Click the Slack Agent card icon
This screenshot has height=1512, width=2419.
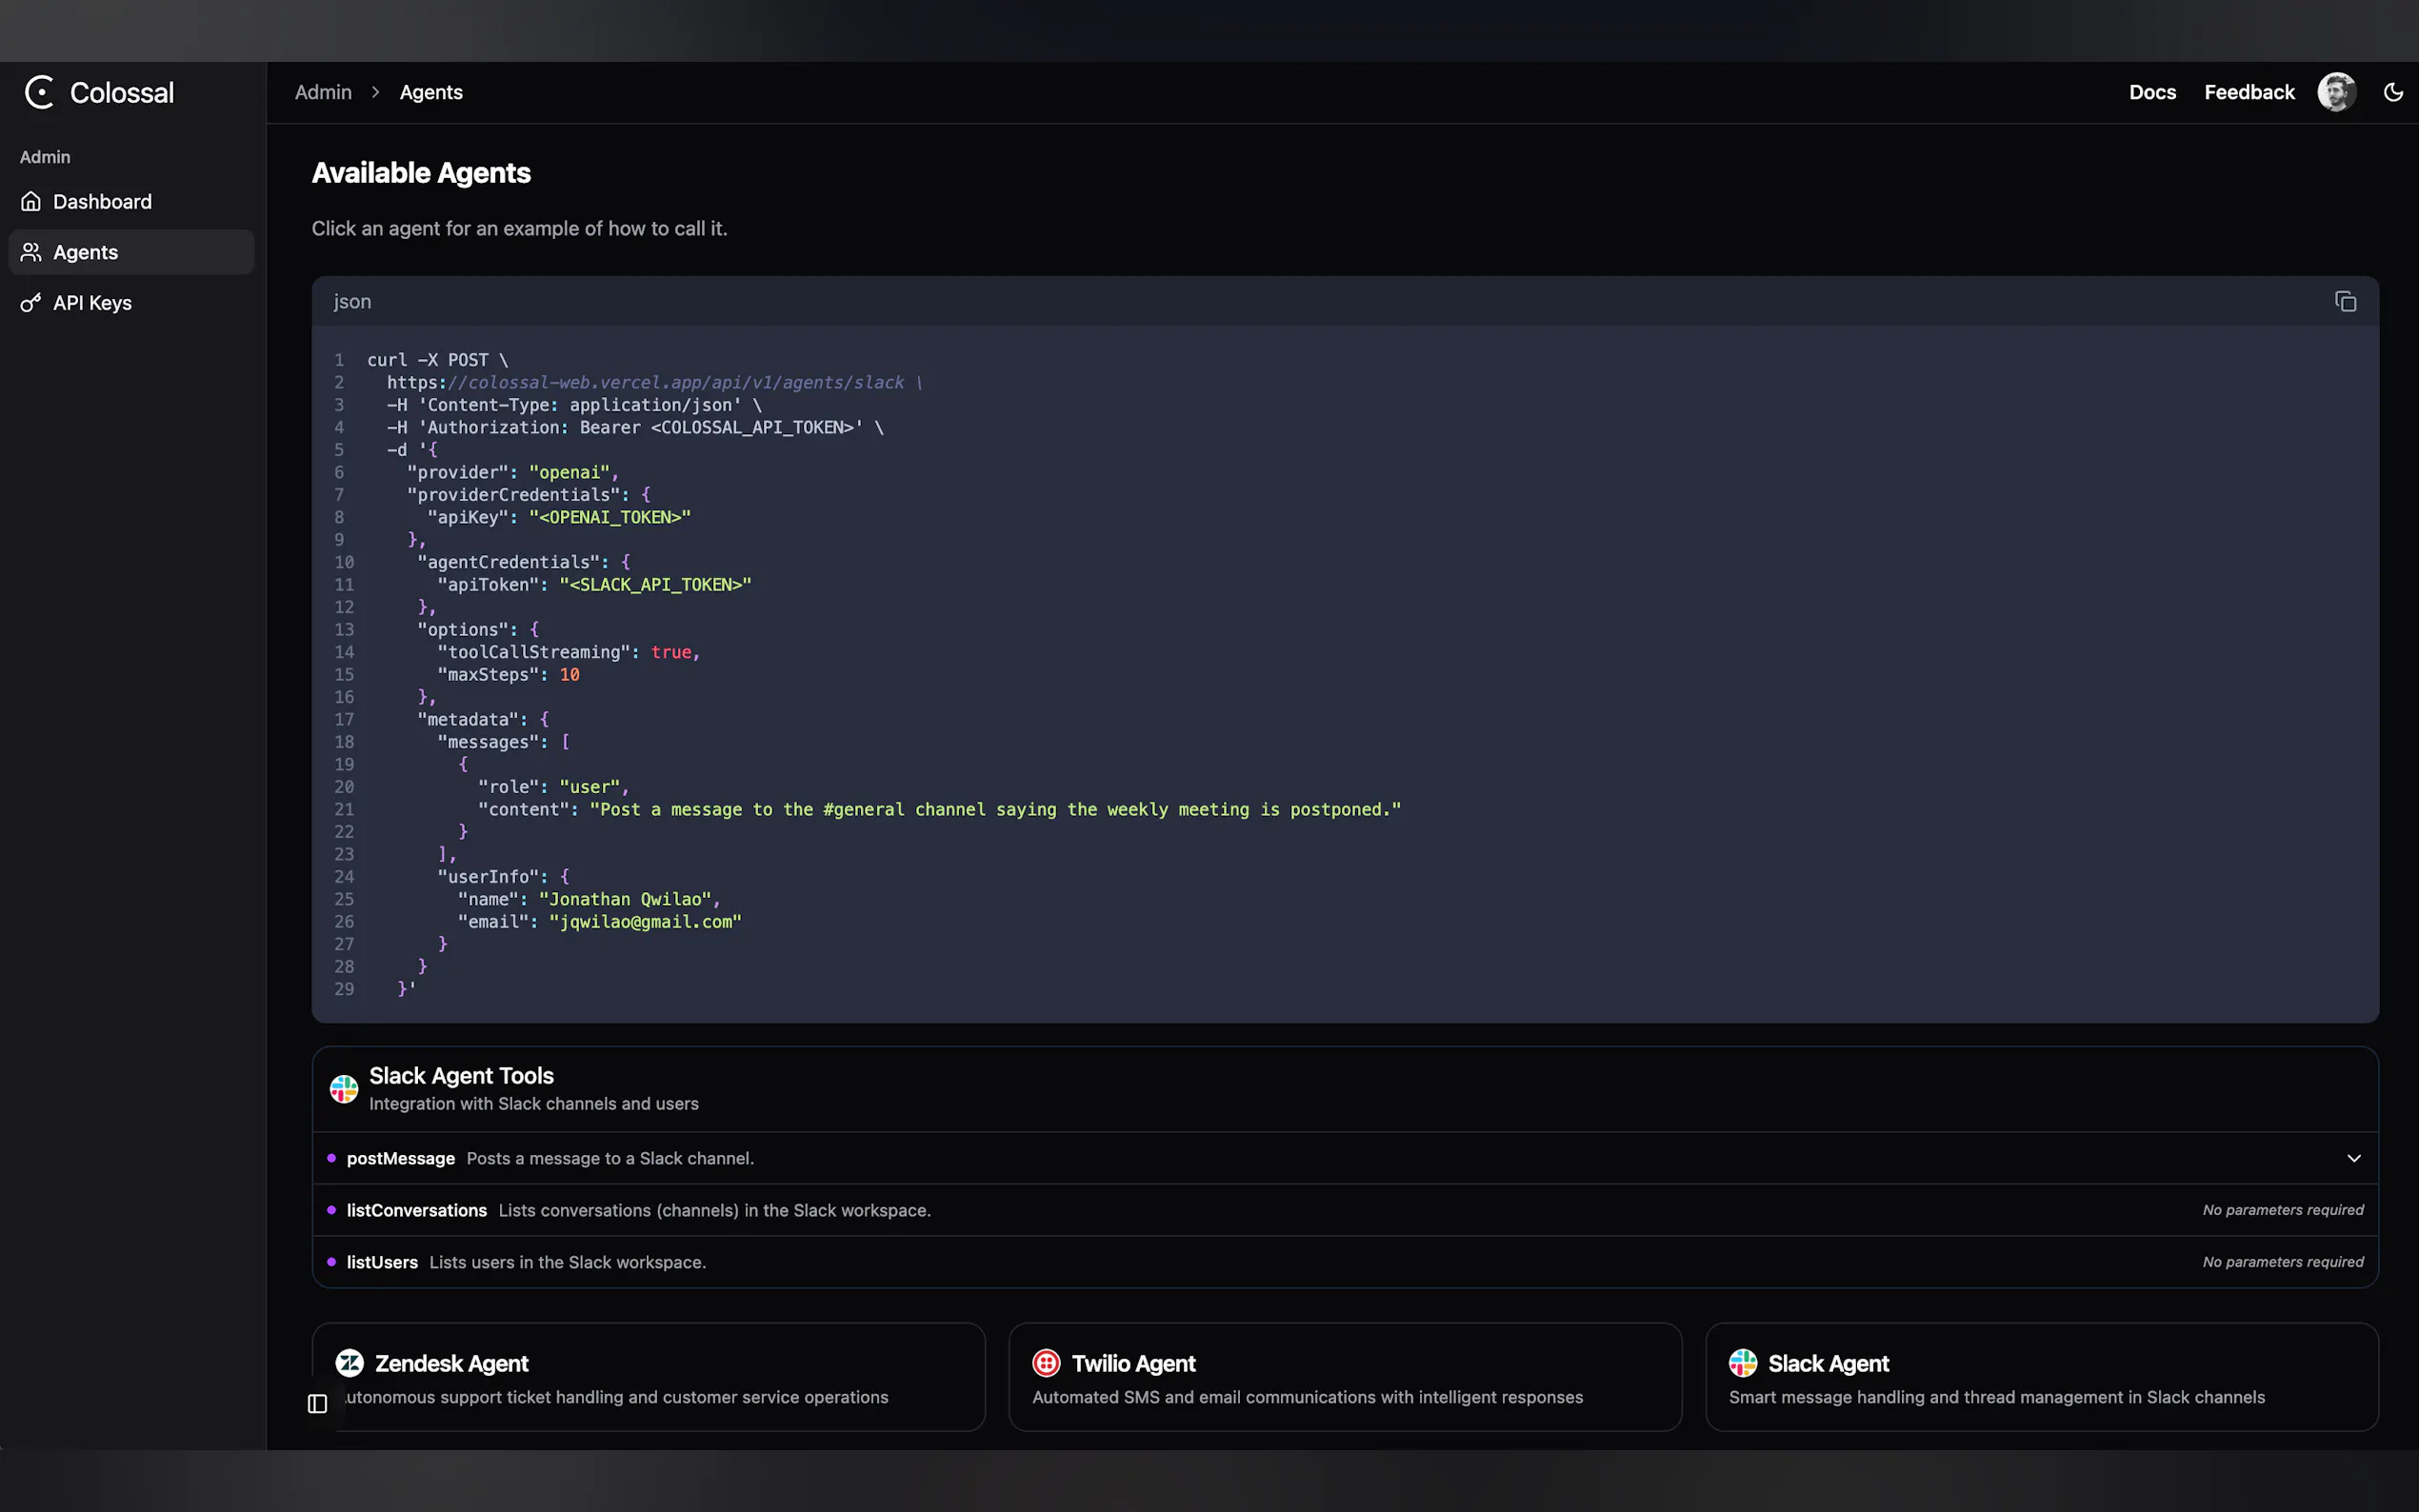(x=1743, y=1363)
